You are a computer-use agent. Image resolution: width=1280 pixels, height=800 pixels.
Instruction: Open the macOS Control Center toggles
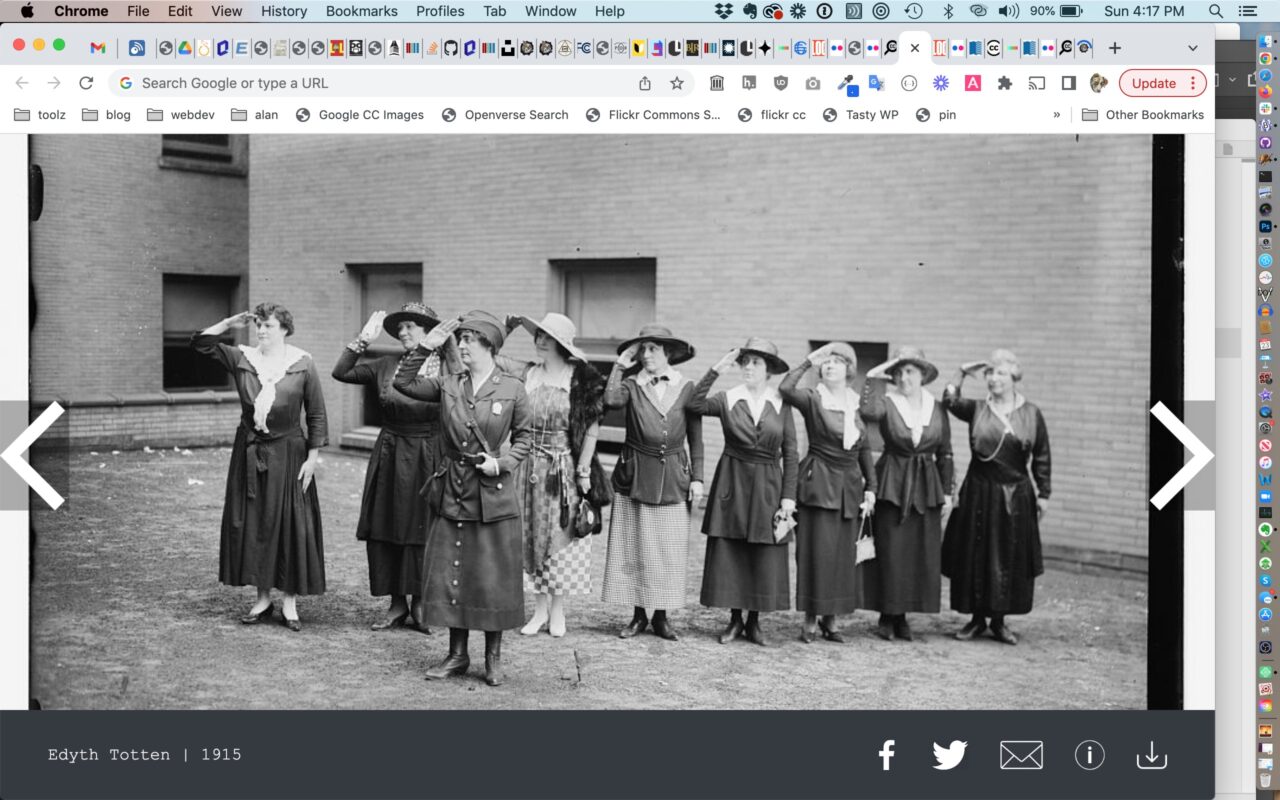click(x=1246, y=11)
